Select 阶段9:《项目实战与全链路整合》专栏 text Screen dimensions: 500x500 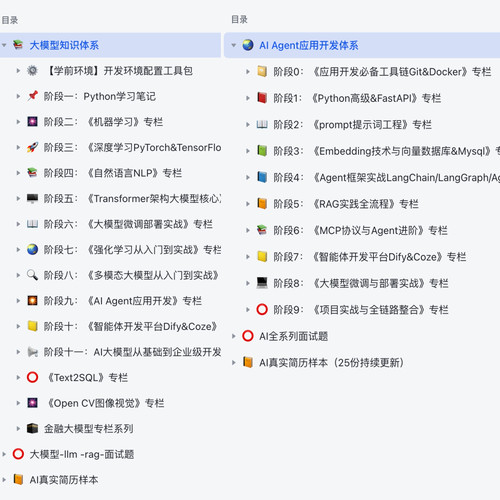point(361,310)
